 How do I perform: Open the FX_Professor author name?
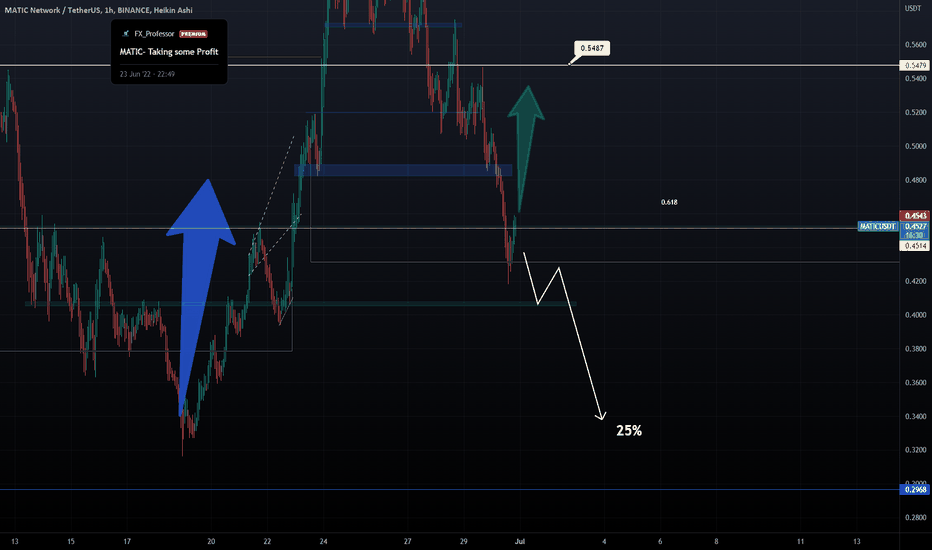coord(154,34)
